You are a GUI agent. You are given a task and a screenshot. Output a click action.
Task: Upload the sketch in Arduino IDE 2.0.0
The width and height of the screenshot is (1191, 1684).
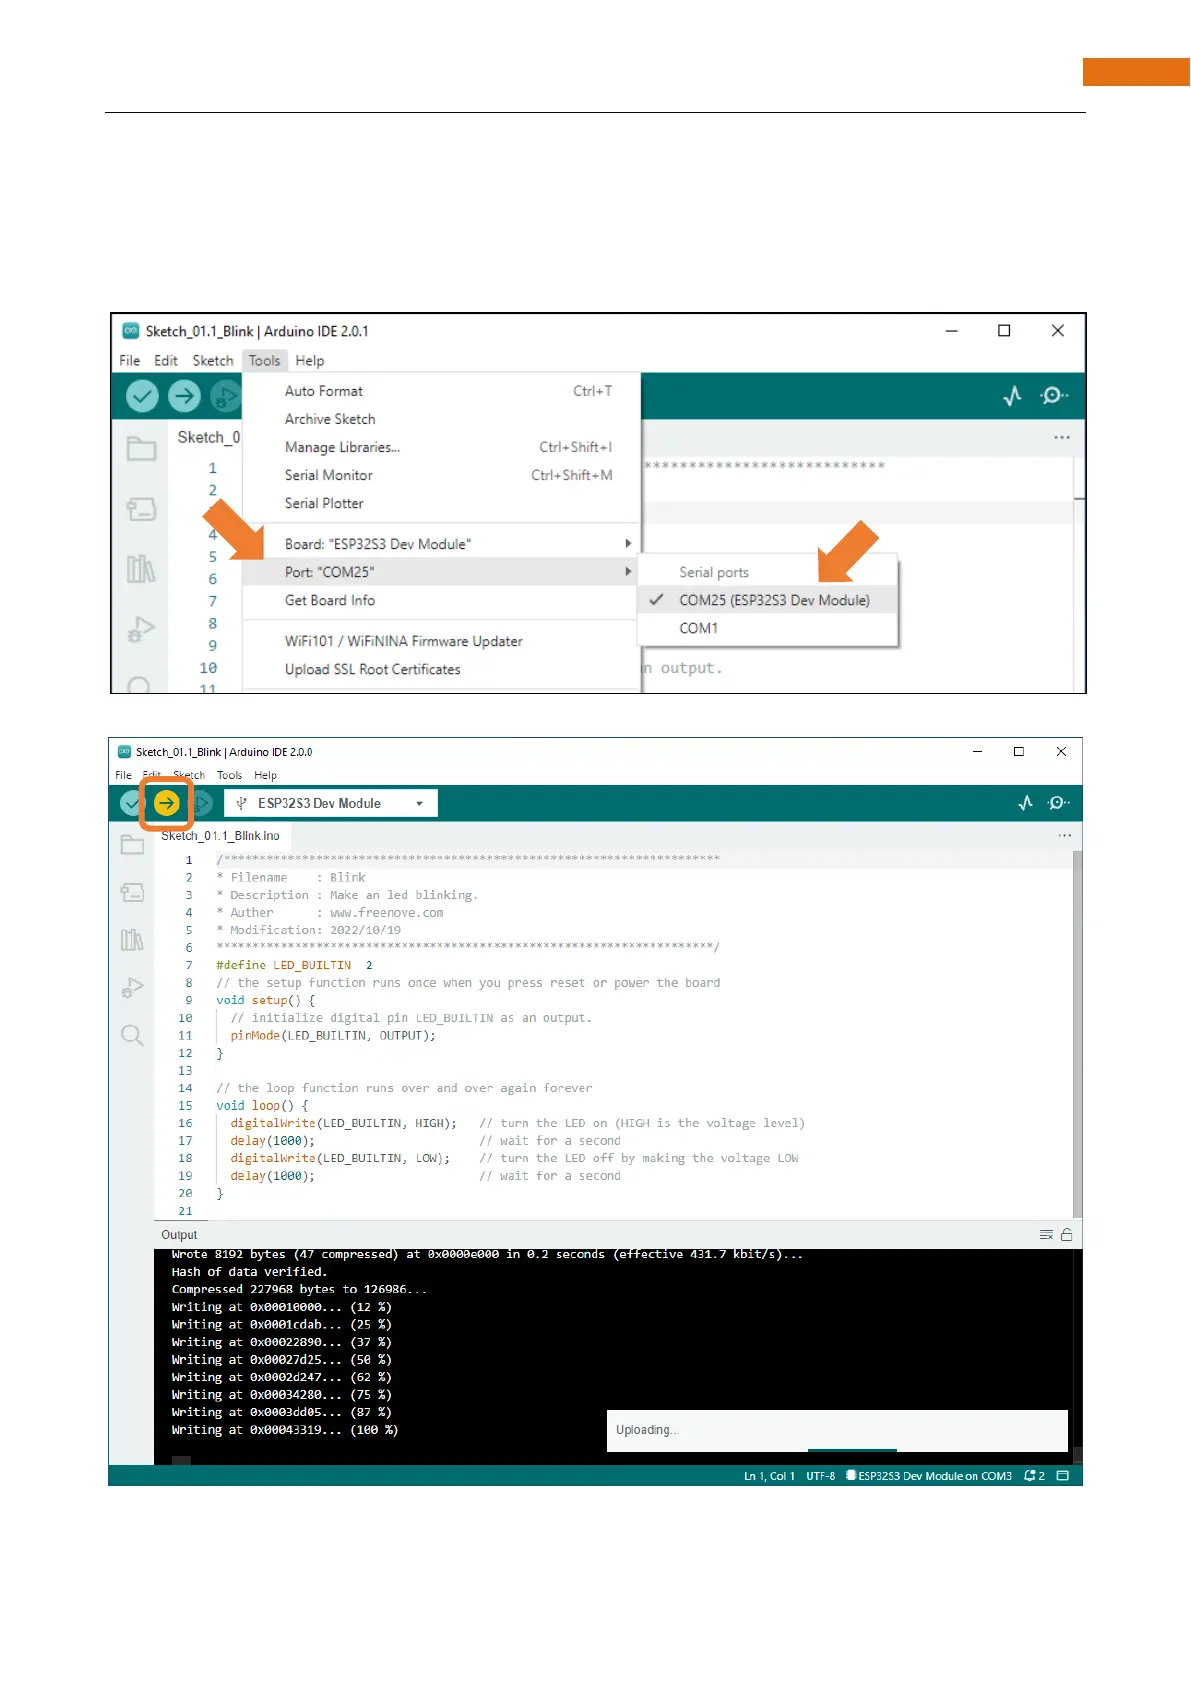166,803
